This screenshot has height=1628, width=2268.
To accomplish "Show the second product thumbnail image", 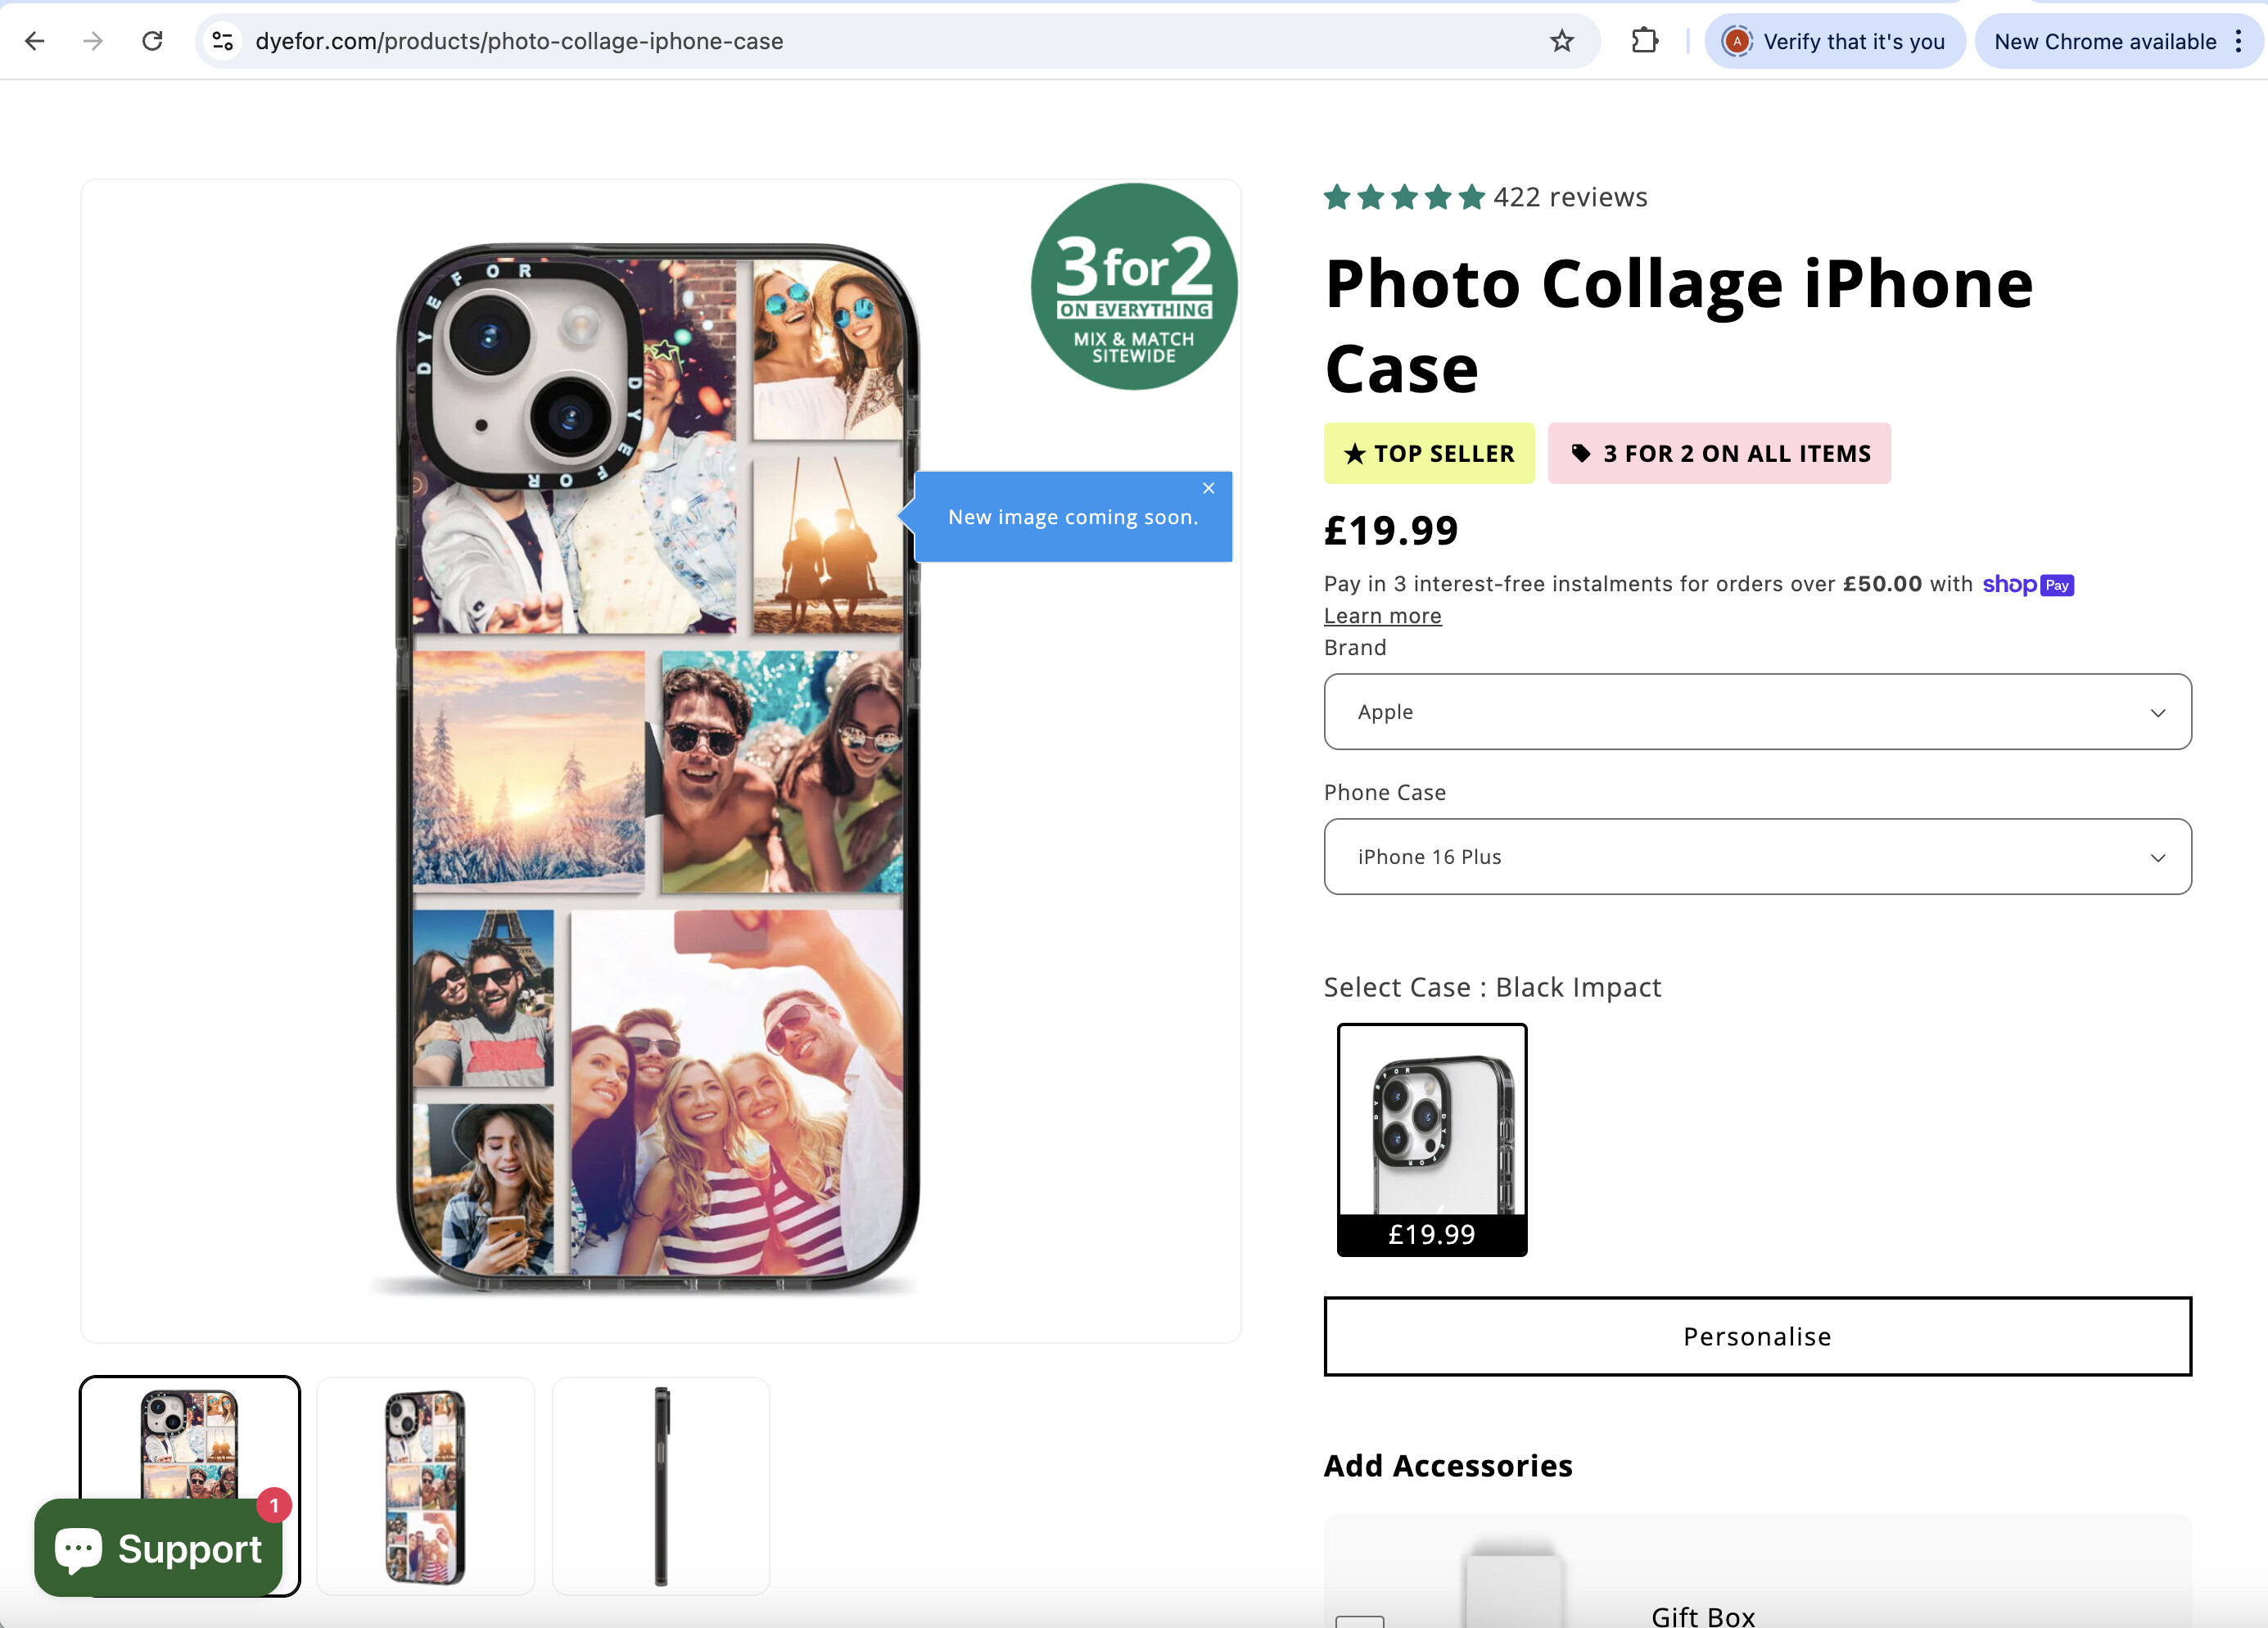I will (x=425, y=1486).
